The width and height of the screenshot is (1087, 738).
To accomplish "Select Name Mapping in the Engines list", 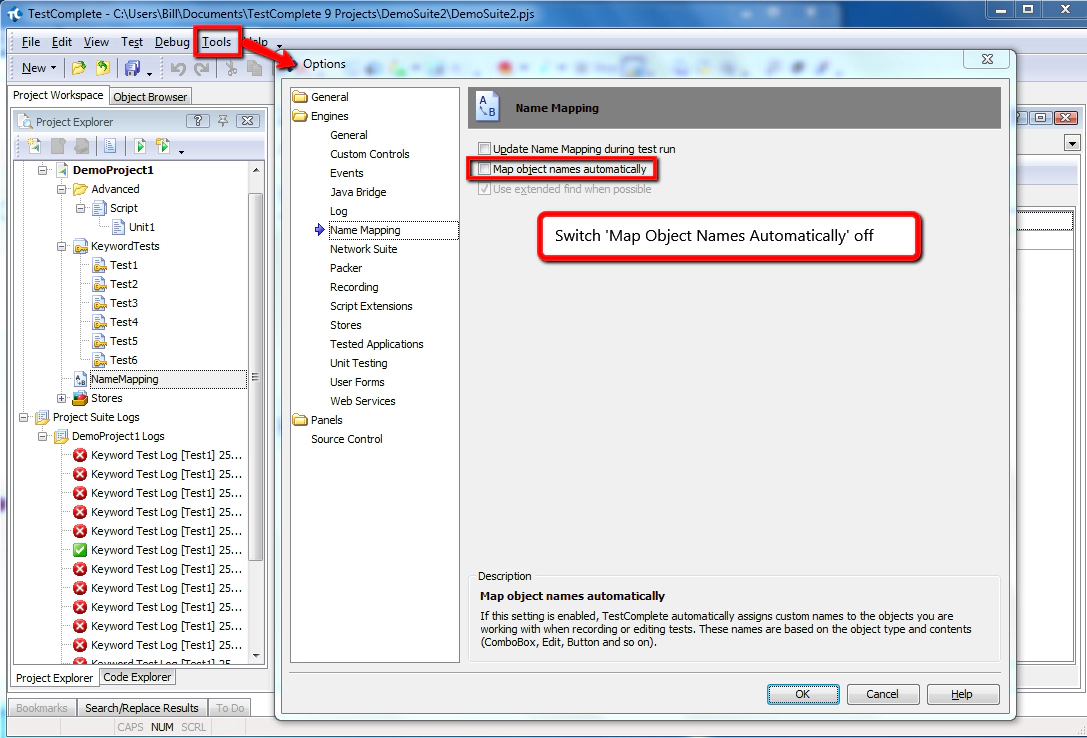I will click(x=366, y=229).
